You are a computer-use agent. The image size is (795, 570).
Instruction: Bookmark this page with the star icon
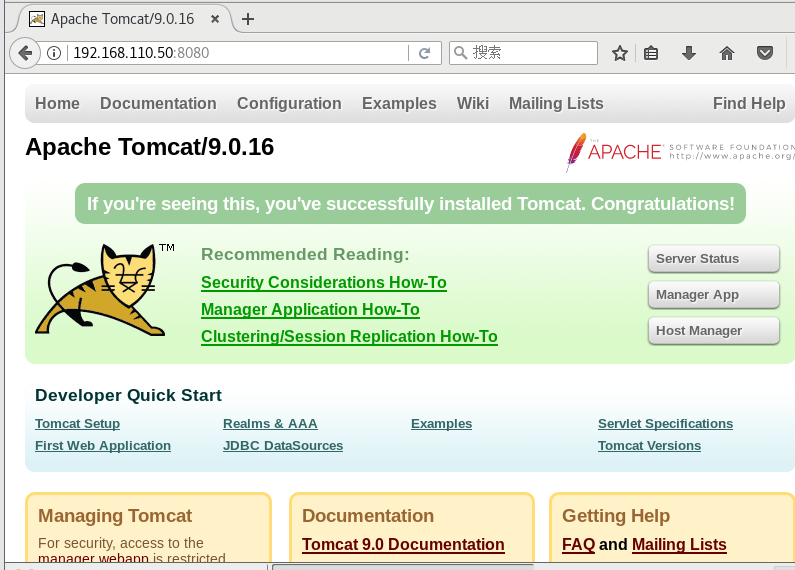(x=620, y=53)
